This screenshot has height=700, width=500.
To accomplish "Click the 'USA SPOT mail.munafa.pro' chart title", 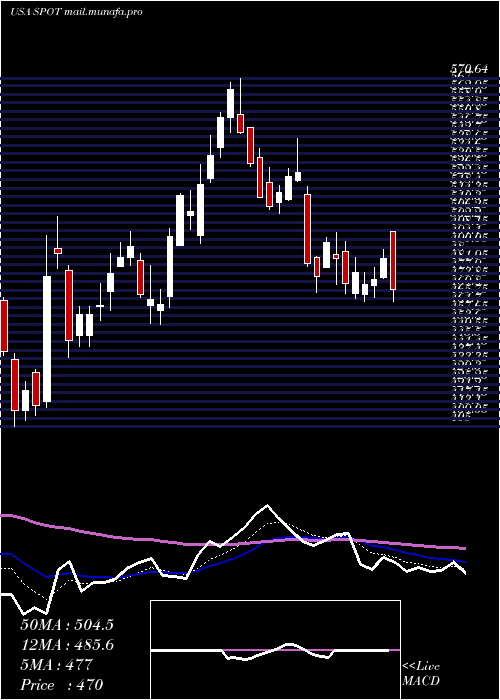I will coord(76,12).
